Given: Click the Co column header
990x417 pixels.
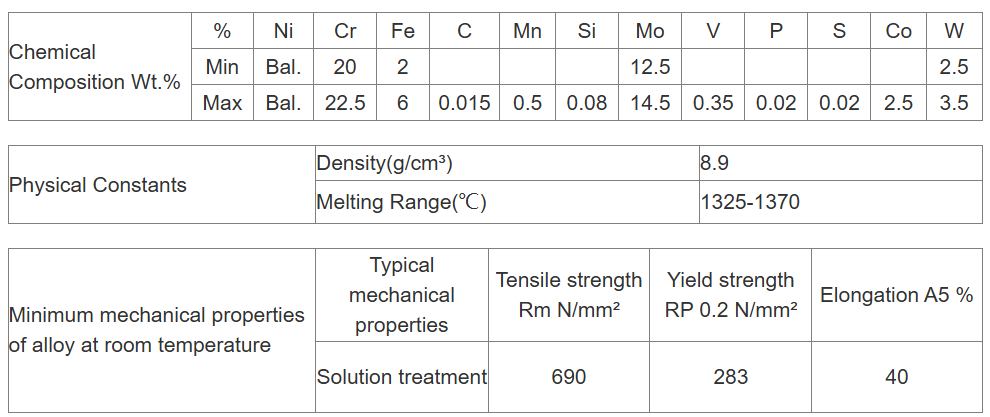Looking at the screenshot, I should click(x=898, y=31).
